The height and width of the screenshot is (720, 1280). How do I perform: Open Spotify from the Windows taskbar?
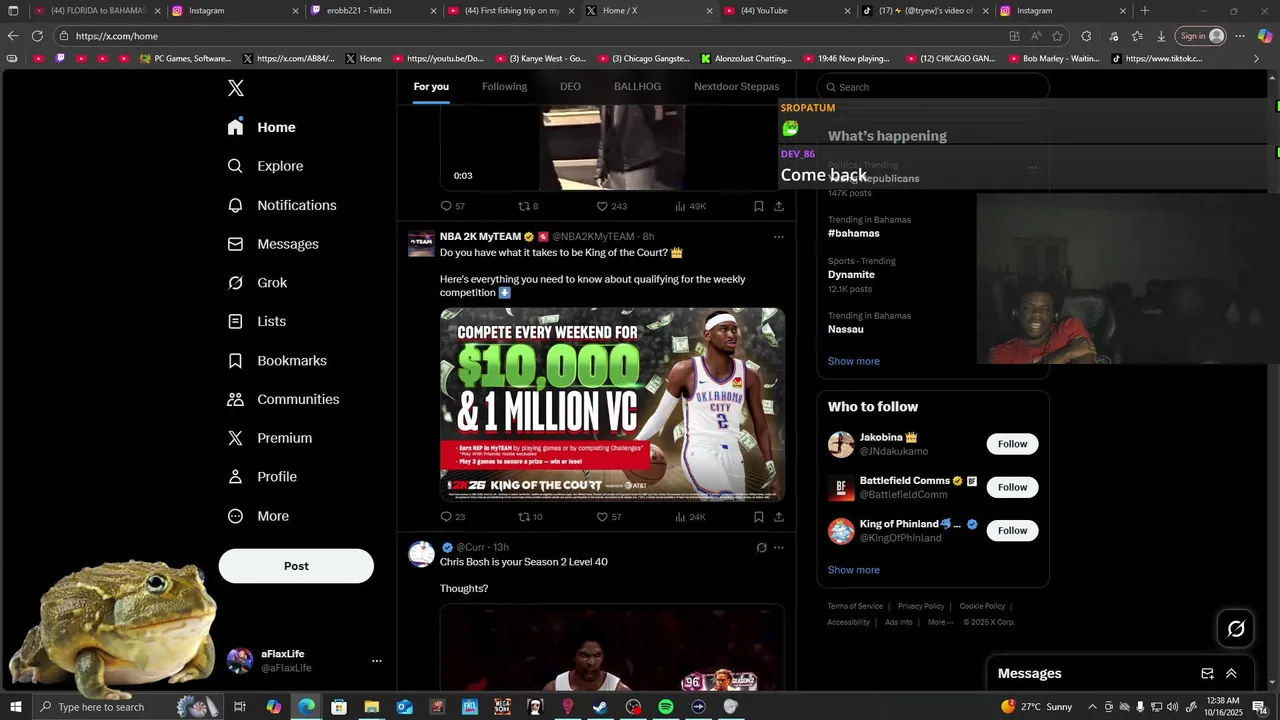[666, 707]
